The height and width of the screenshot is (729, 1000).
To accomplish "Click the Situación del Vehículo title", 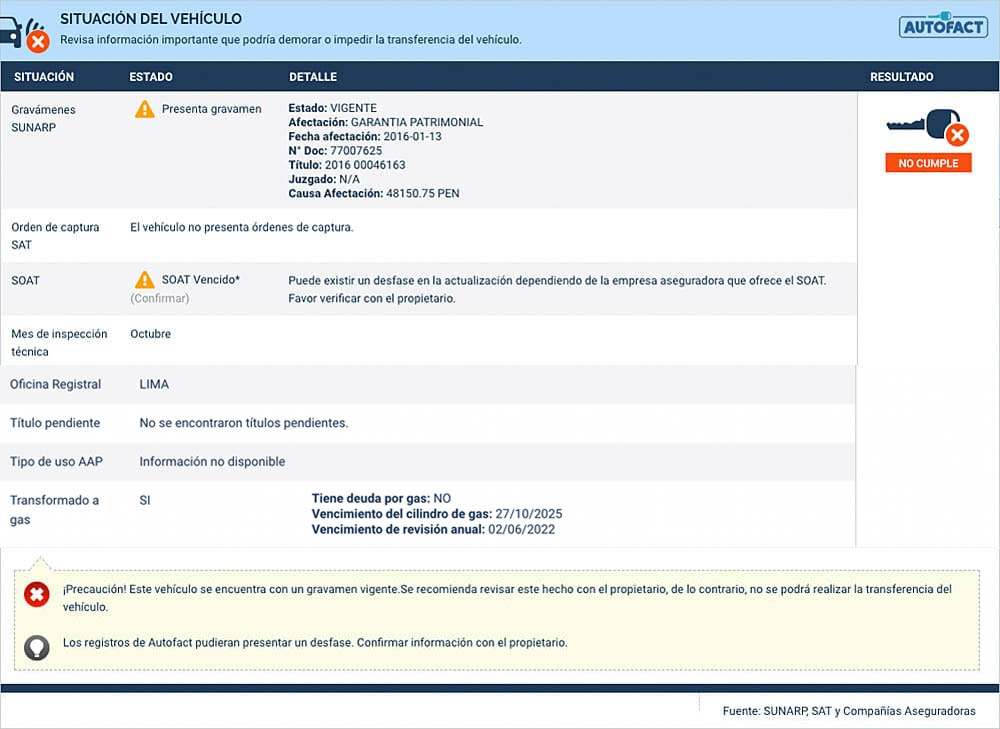I will pos(150,19).
